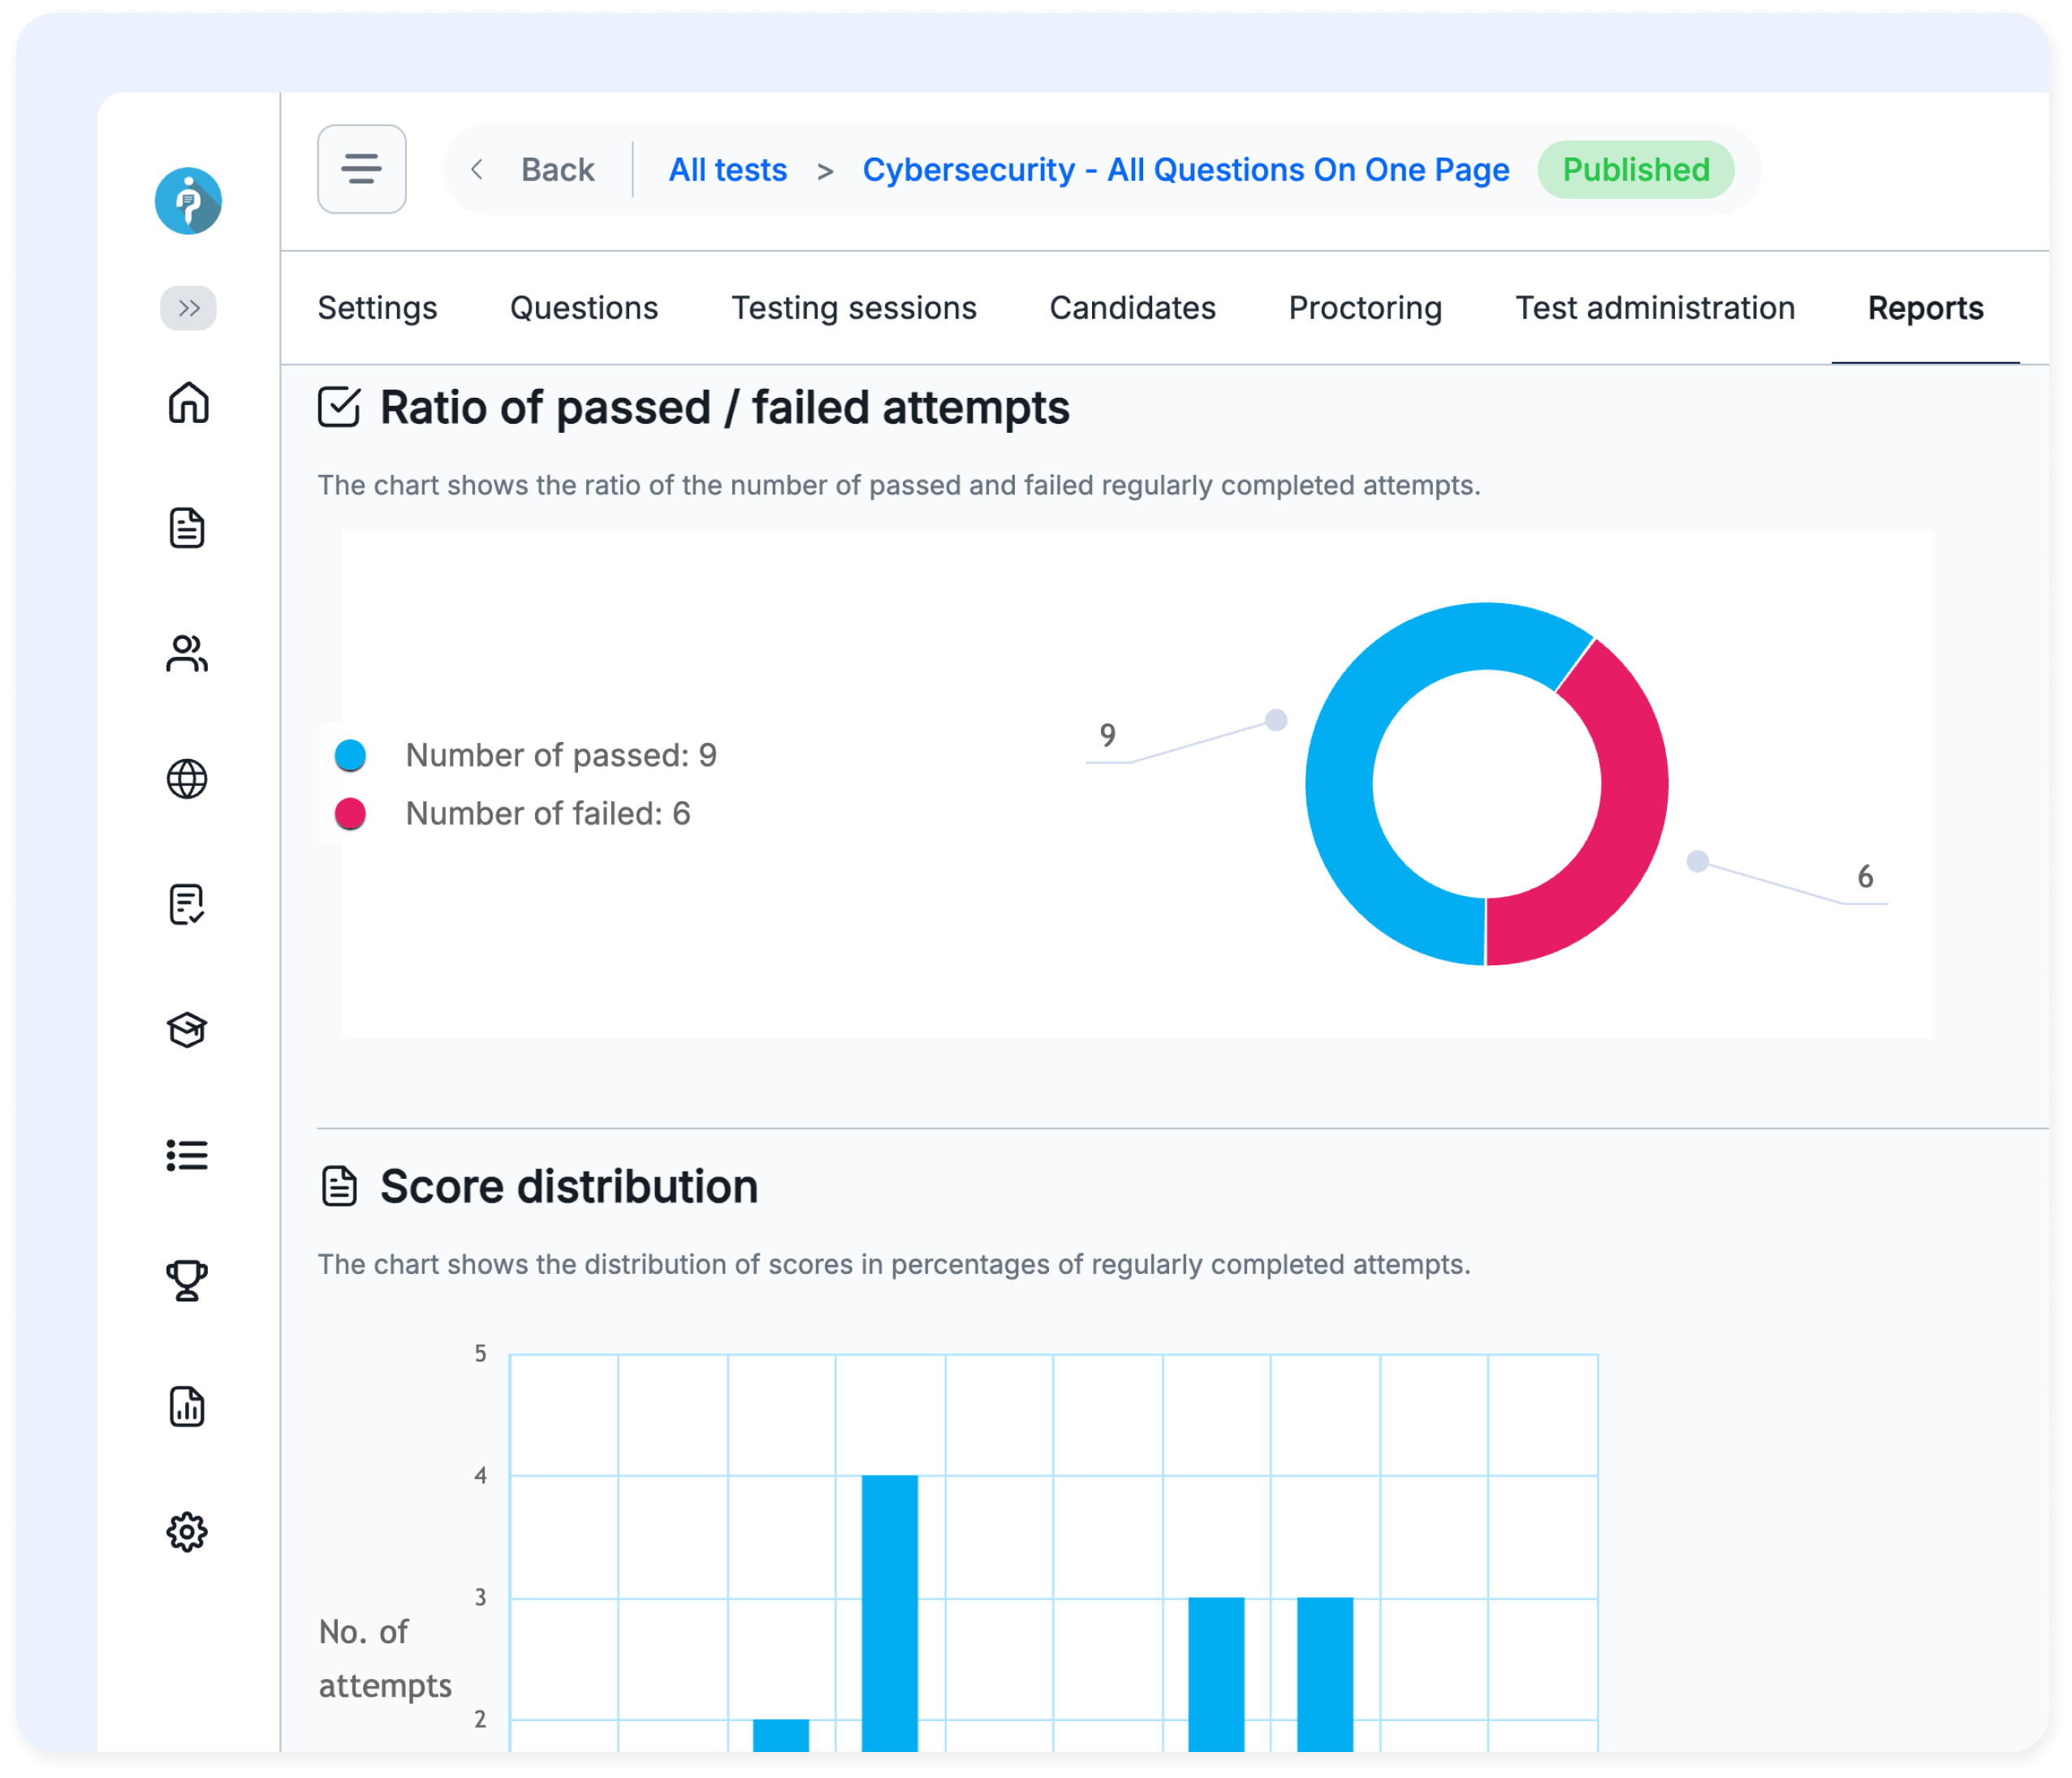Viewport: 2072px width, 1778px height.
Task: Open the Cybersecurity test breadcrumb link
Action: coord(1185,170)
